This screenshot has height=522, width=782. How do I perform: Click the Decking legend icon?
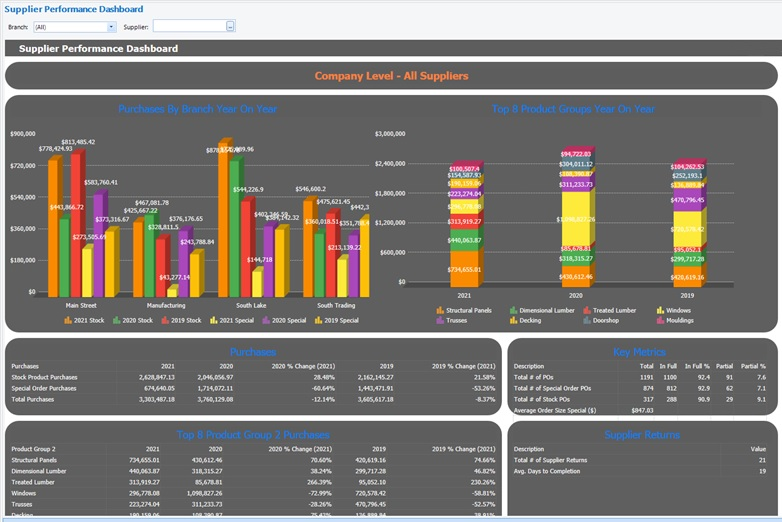513,320
